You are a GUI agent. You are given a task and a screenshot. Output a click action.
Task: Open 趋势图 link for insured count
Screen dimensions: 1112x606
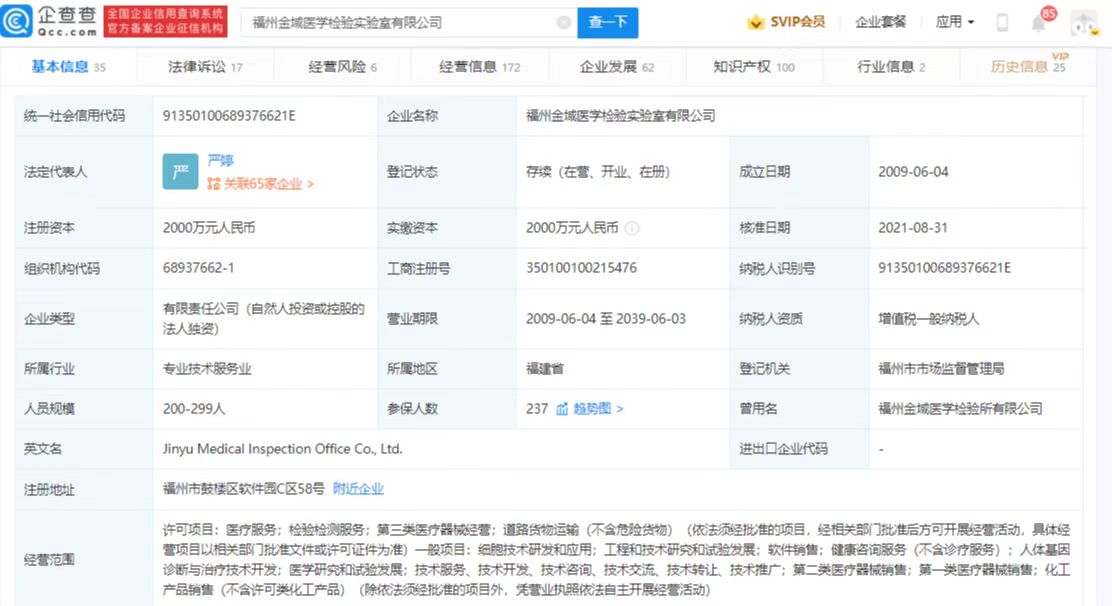pyautogui.click(x=598, y=409)
